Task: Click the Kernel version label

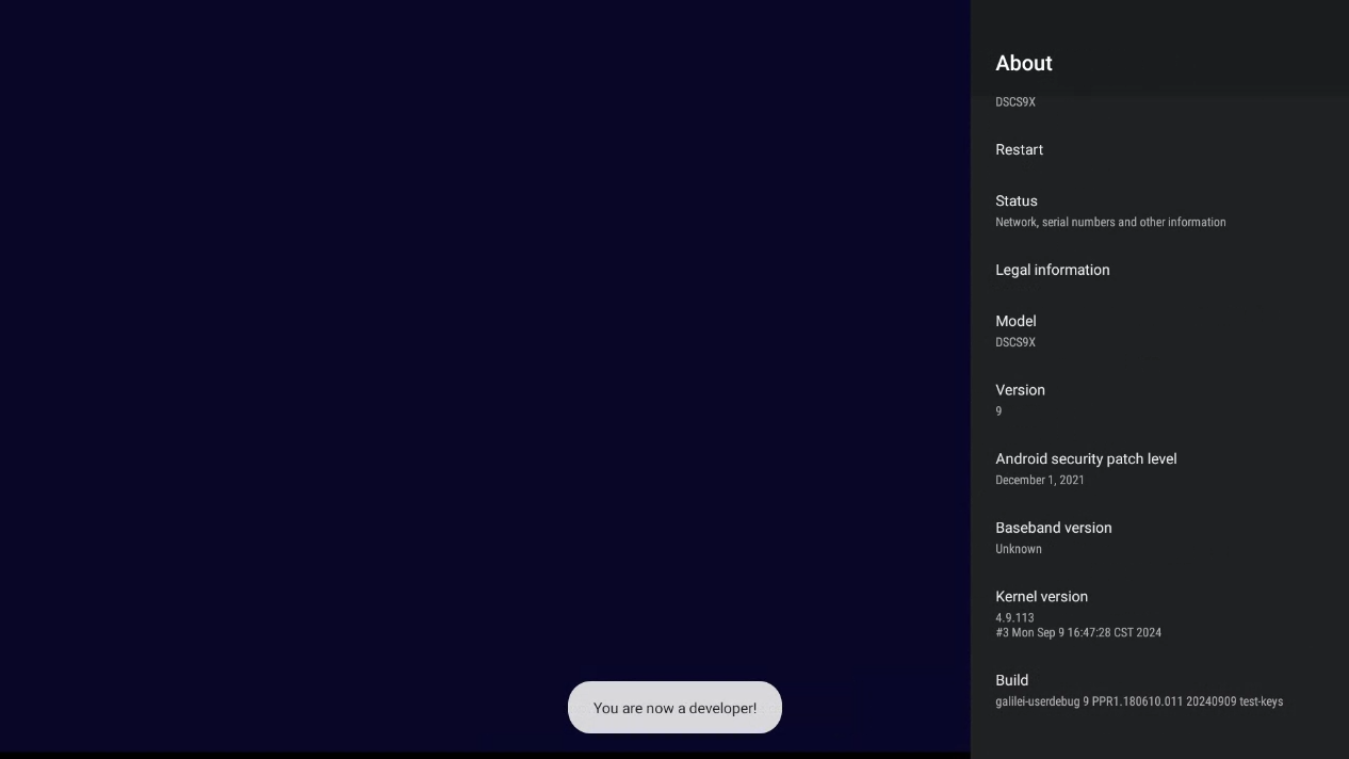Action: tap(1041, 597)
